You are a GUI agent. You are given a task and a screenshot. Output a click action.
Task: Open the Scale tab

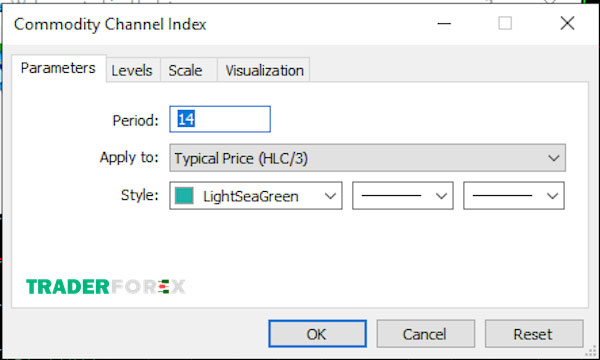click(189, 70)
